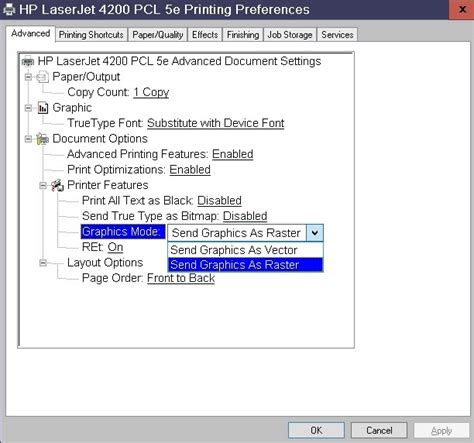
Task: Click Advanced Printing Features Enabled value
Action: coord(233,154)
